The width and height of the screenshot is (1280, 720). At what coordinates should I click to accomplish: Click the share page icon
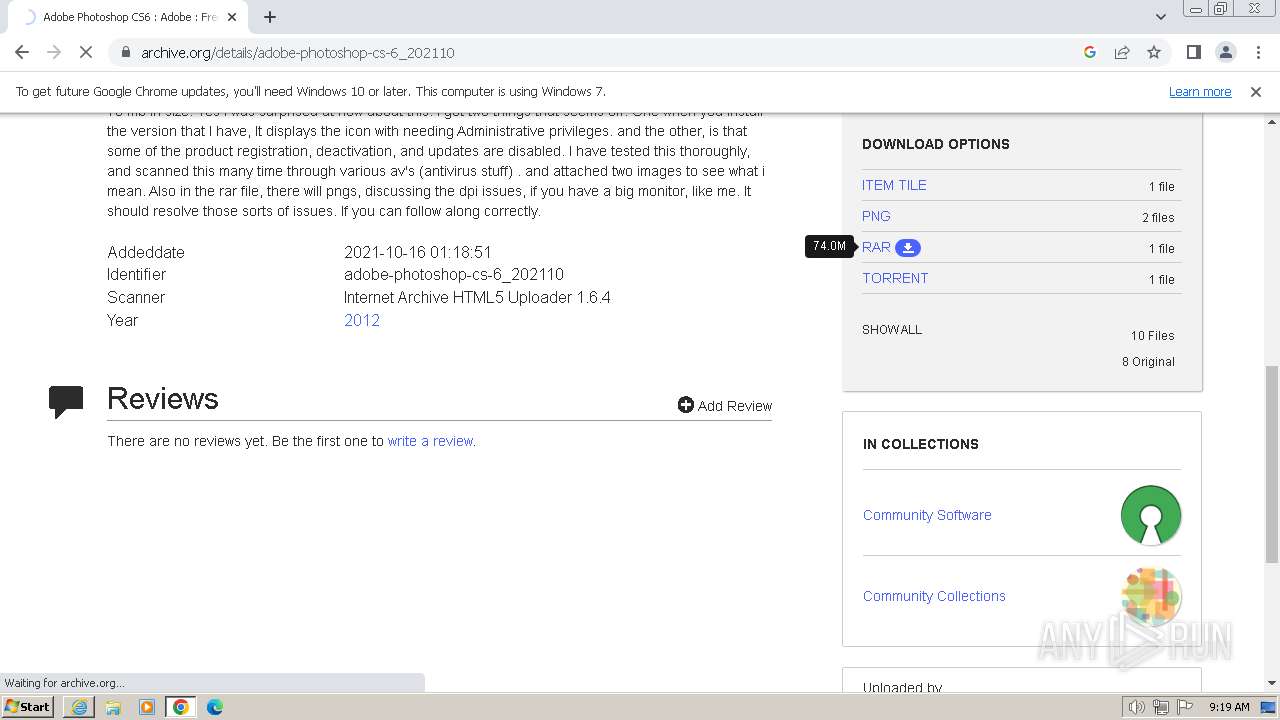pyautogui.click(x=1122, y=52)
